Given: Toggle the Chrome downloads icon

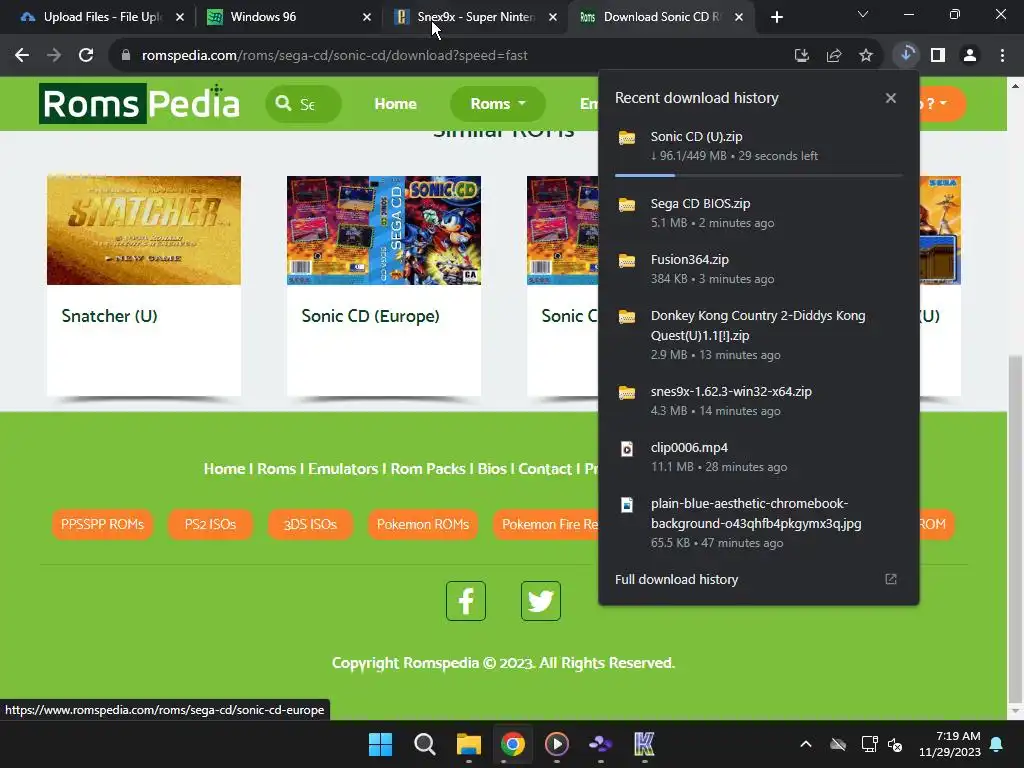Looking at the screenshot, I should [x=906, y=55].
